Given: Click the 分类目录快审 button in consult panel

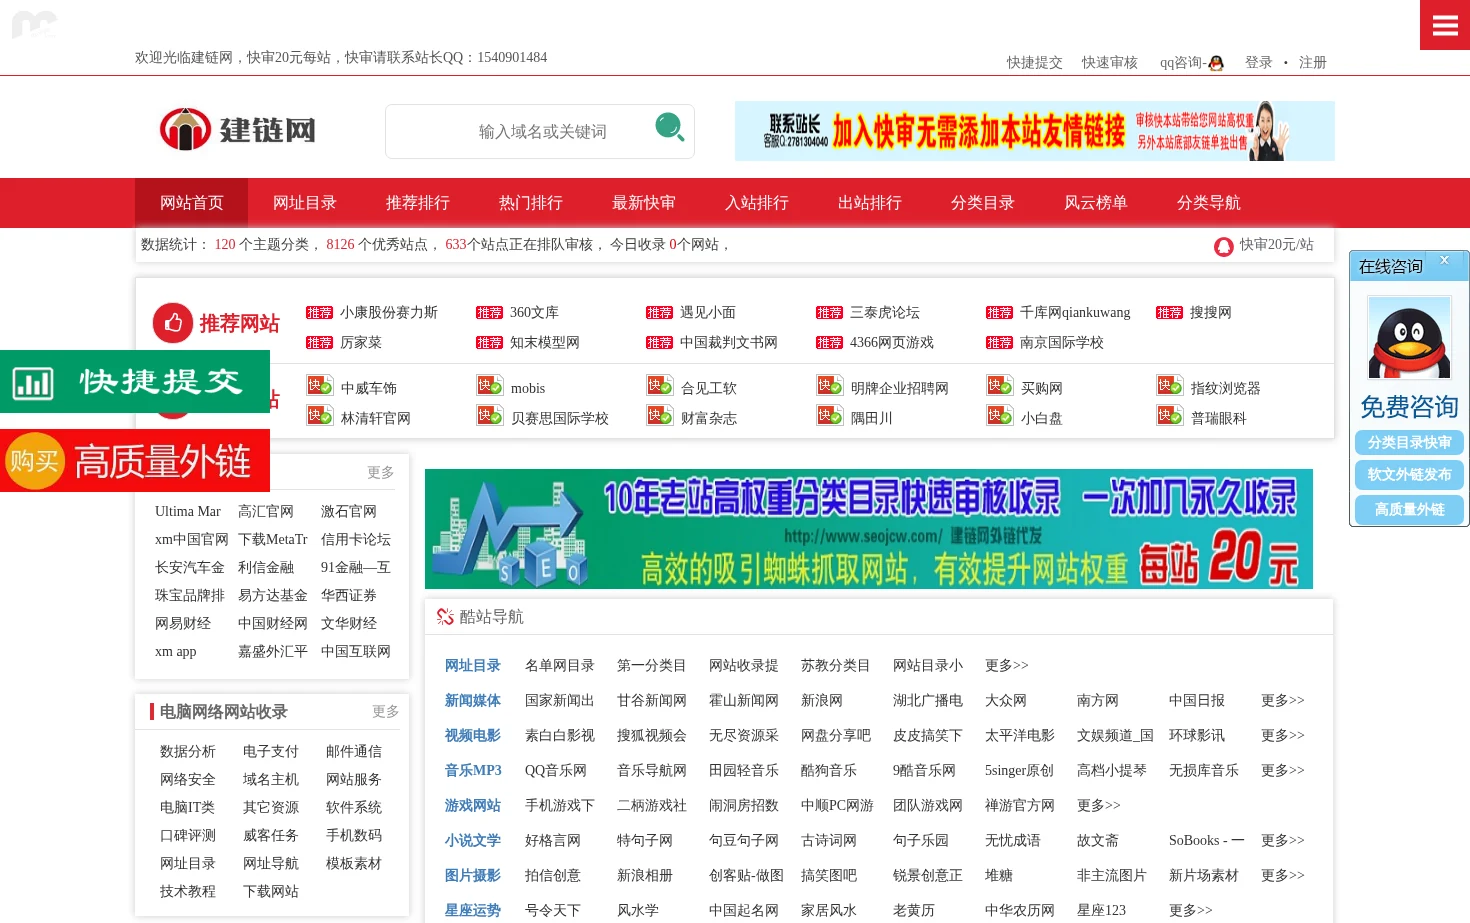Looking at the screenshot, I should (x=1409, y=442).
